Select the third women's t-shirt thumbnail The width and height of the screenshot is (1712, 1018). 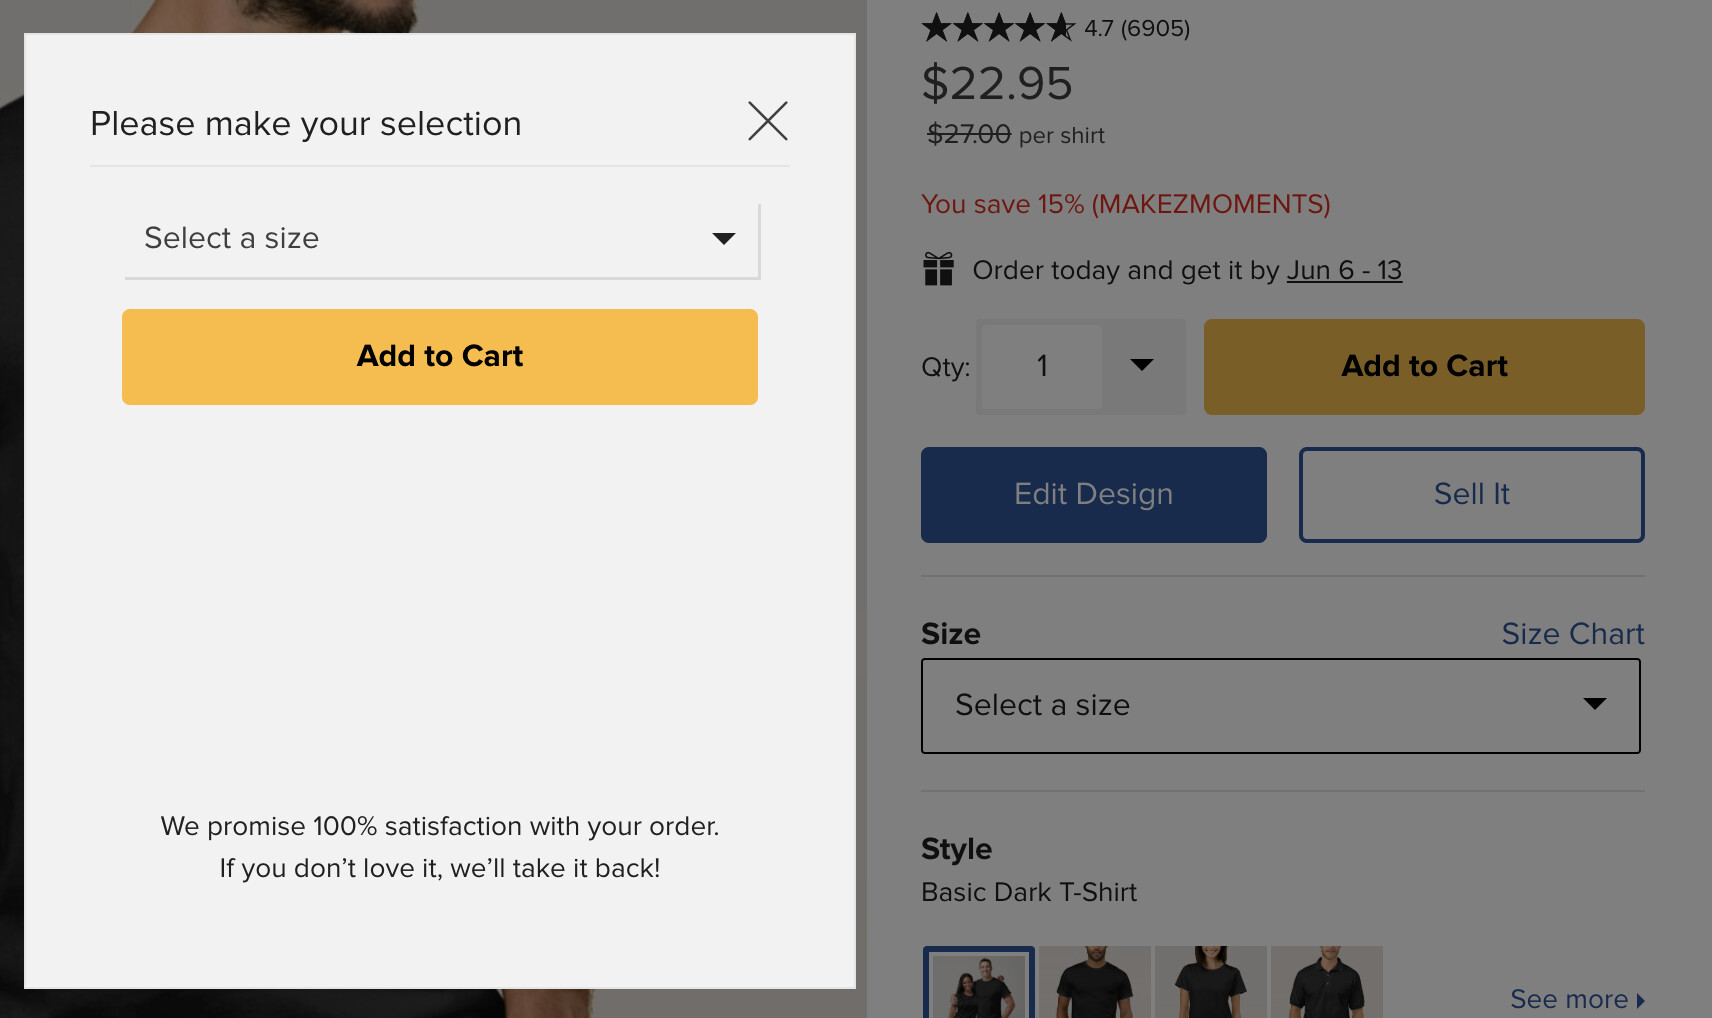pos(1211,982)
